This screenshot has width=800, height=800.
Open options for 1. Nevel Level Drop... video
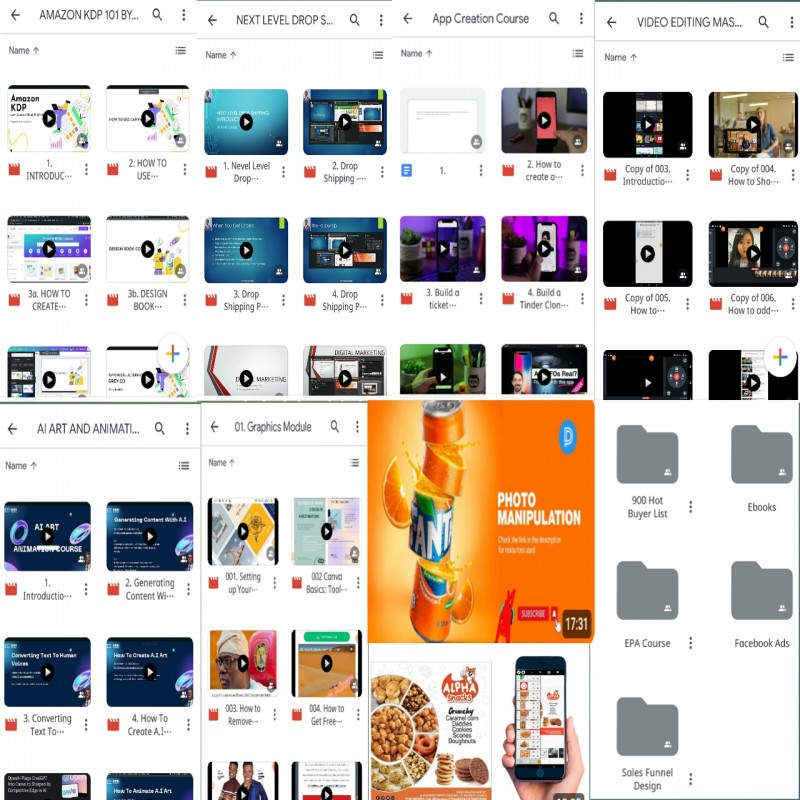(284, 172)
